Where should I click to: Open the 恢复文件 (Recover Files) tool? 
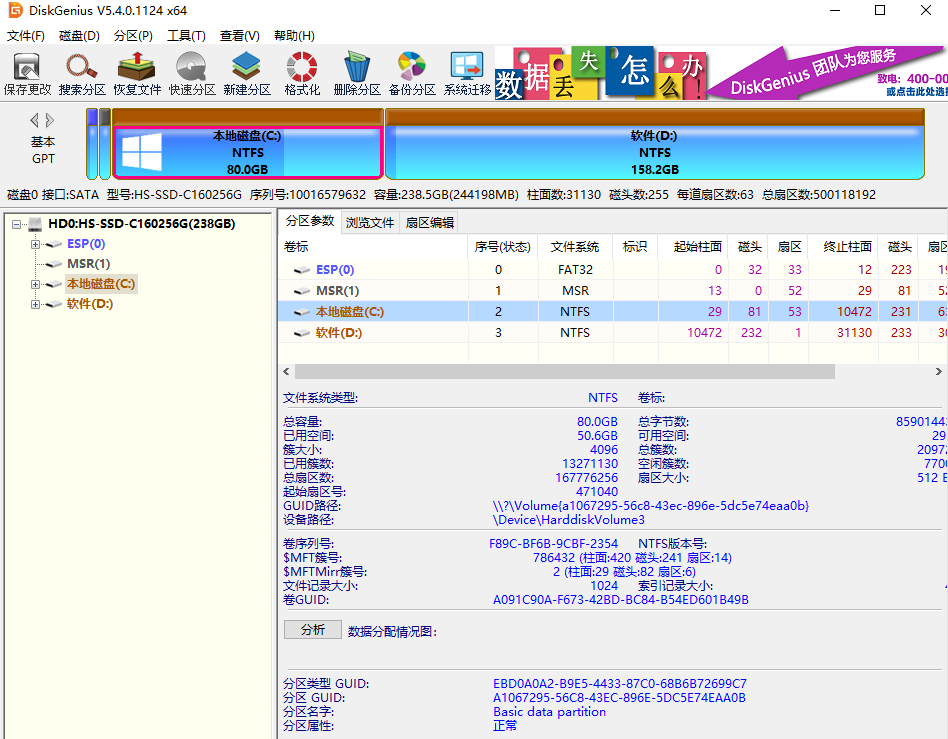[x=137, y=73]
